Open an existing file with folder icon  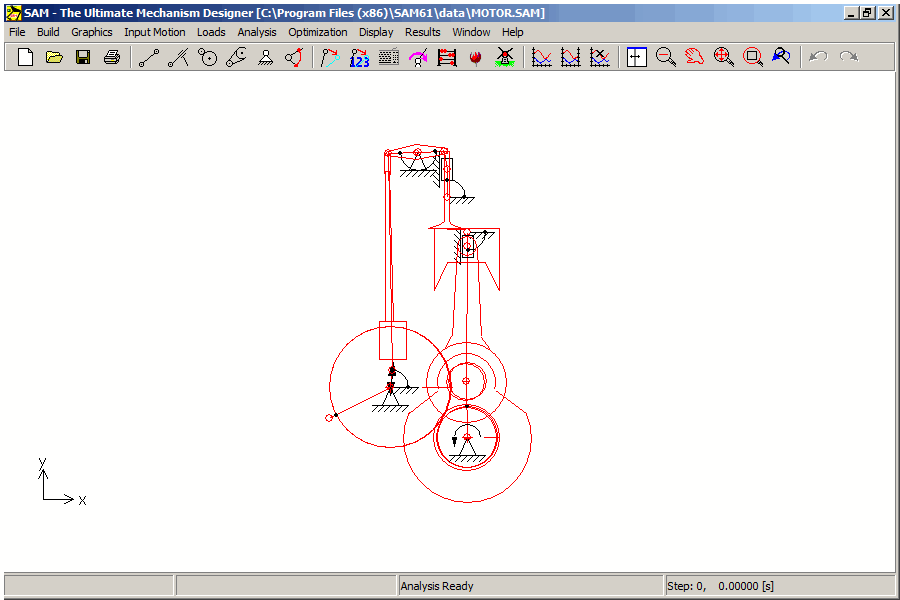tap(55, 57)
